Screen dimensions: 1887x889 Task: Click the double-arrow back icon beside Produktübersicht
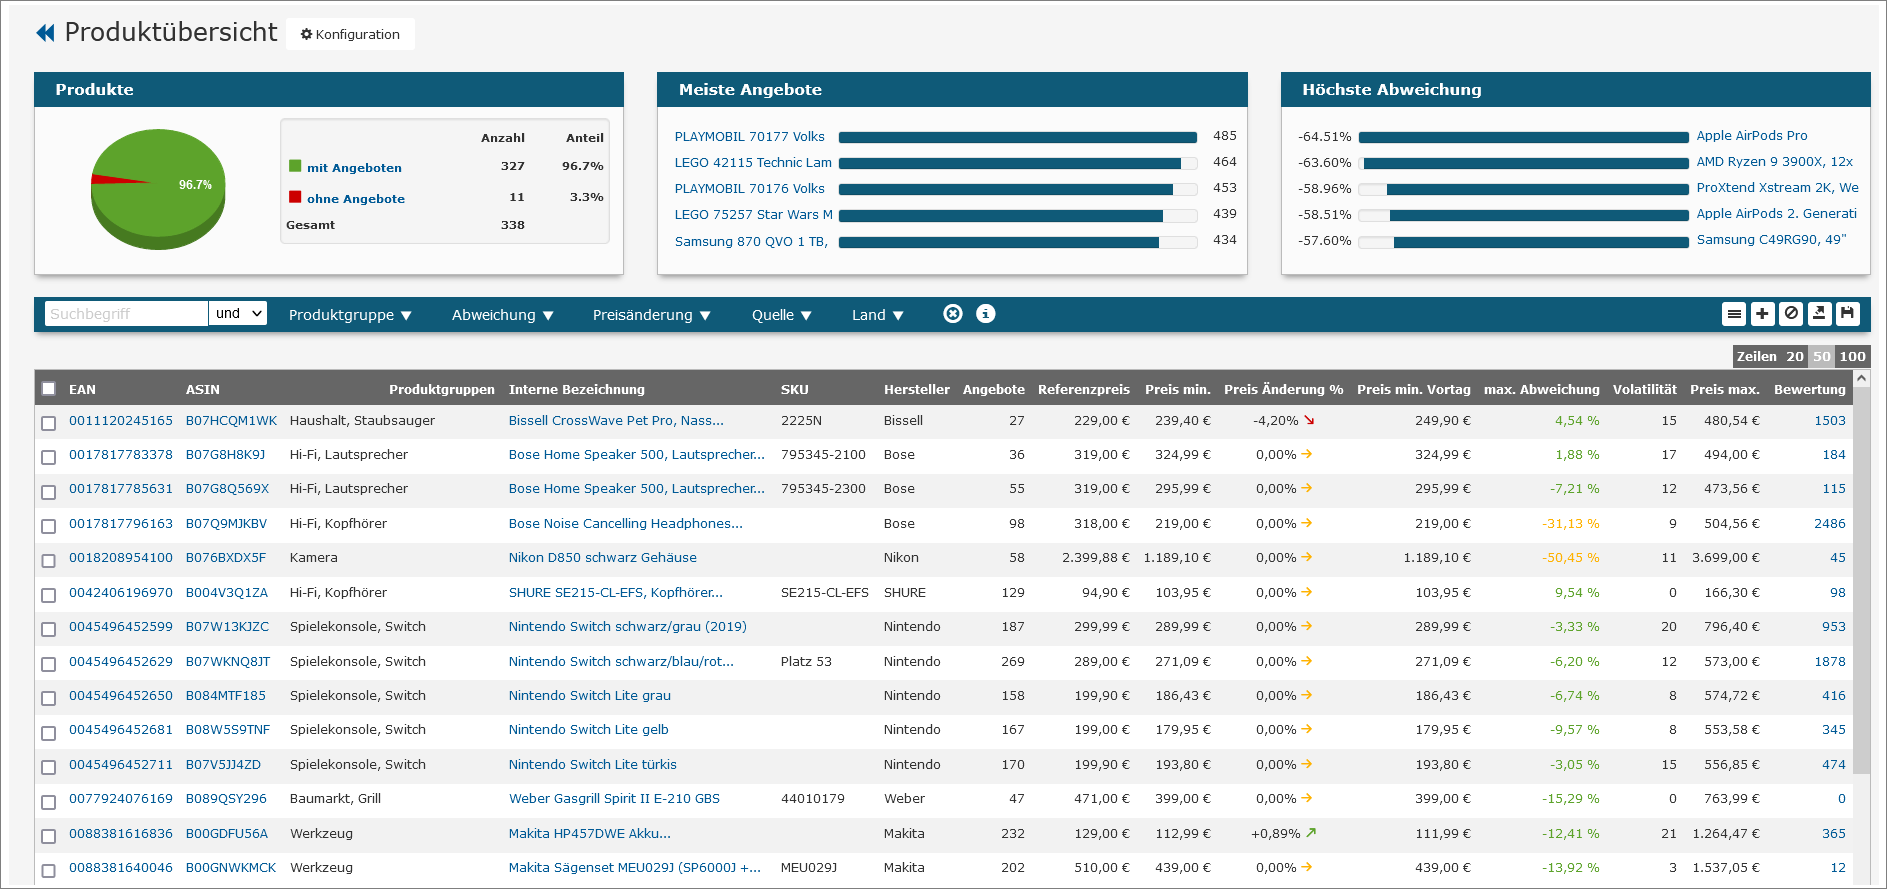(x=46, y=33)
